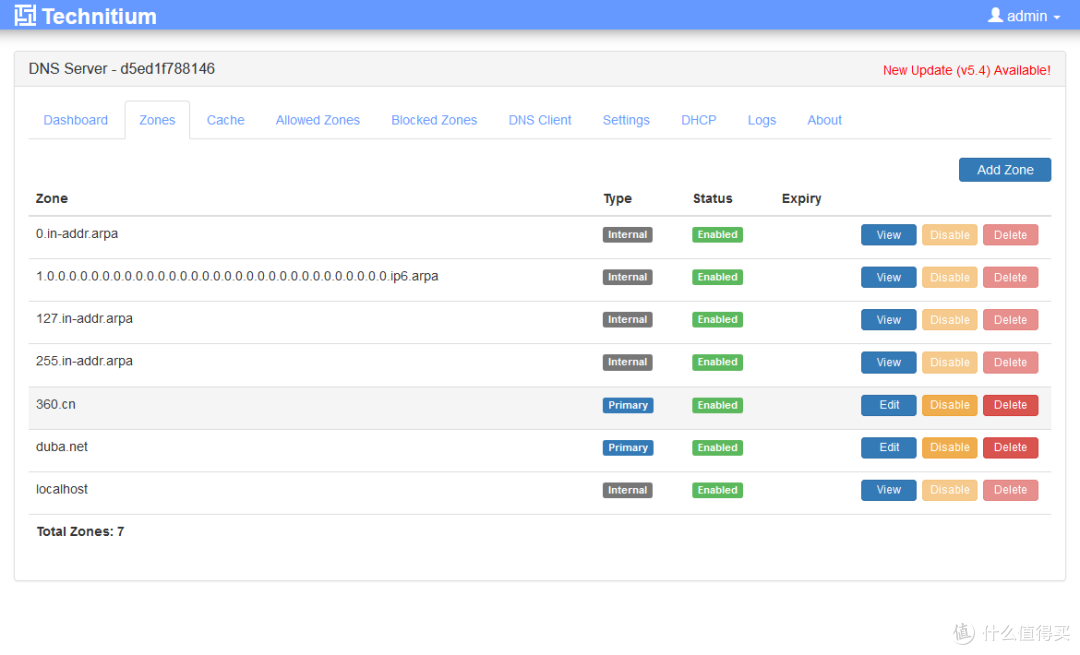Screen dimensions: 1080x655
Task: Click the 360.cn zone name
Action: click(x=56, y=404)
